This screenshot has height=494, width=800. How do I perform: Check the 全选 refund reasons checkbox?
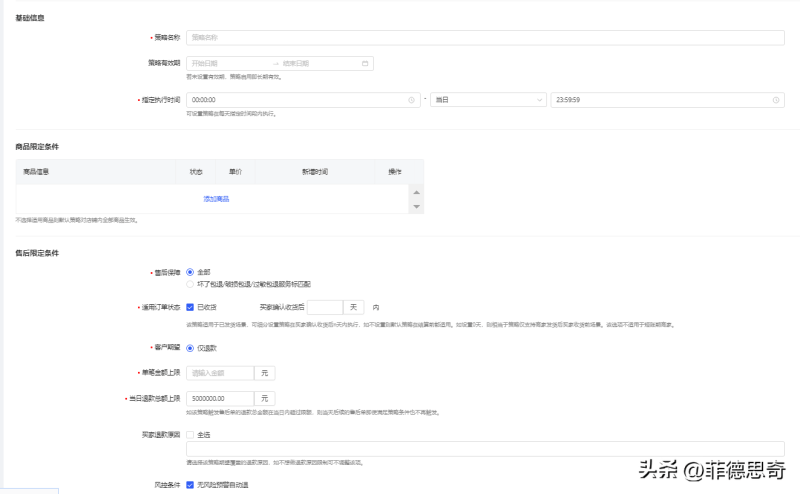click(x=191, y=435)
